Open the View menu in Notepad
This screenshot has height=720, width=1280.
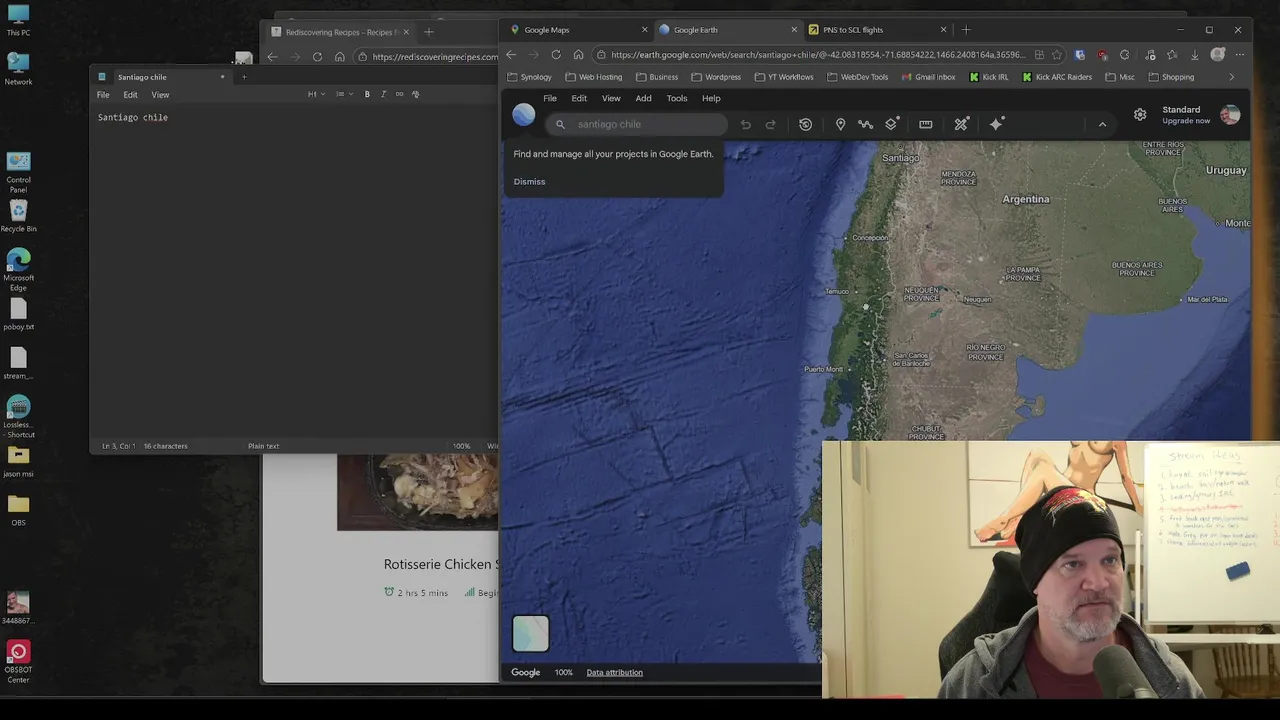(160, 95)
